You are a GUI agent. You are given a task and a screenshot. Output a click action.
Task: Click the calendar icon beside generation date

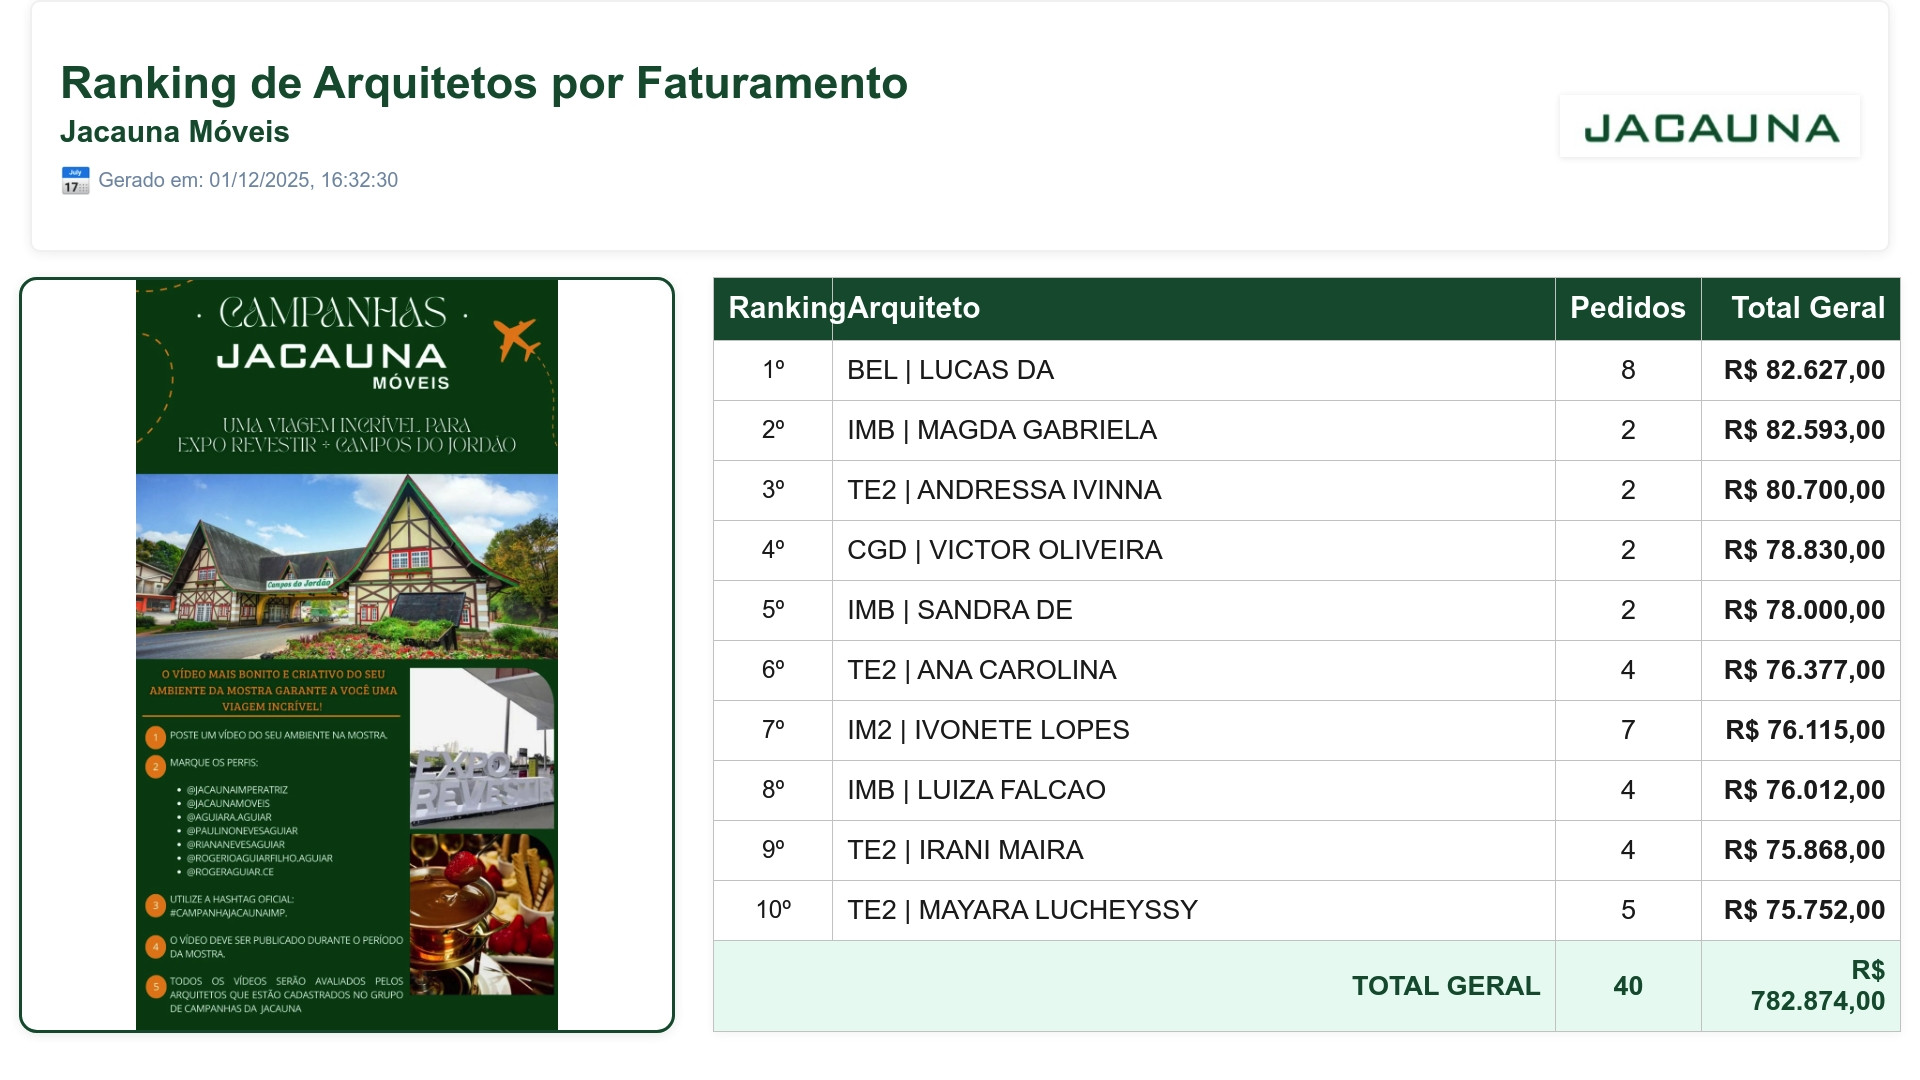[x=75, y=181]
